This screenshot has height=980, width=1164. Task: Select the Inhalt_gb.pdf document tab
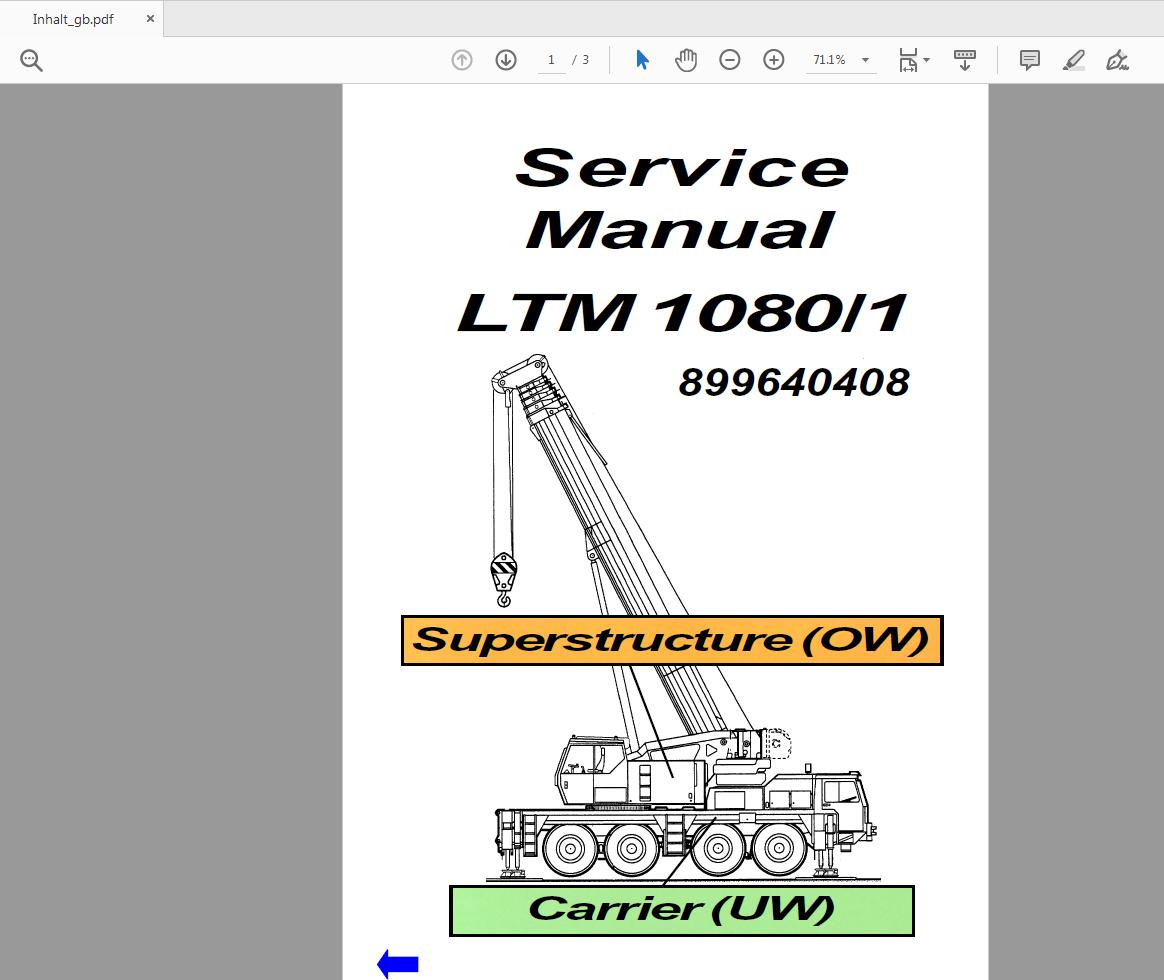point(73,19)
